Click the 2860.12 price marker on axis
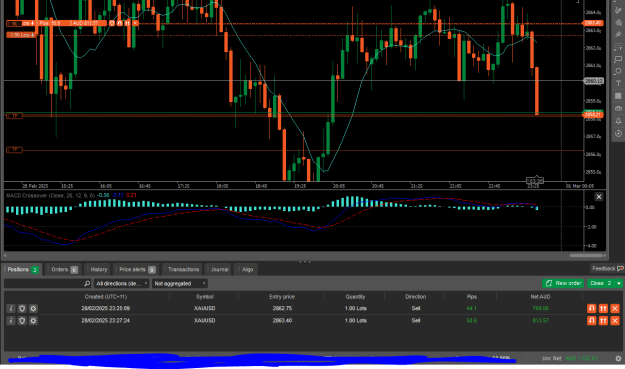Screen dimensions: 625x369 pos(594,81)
